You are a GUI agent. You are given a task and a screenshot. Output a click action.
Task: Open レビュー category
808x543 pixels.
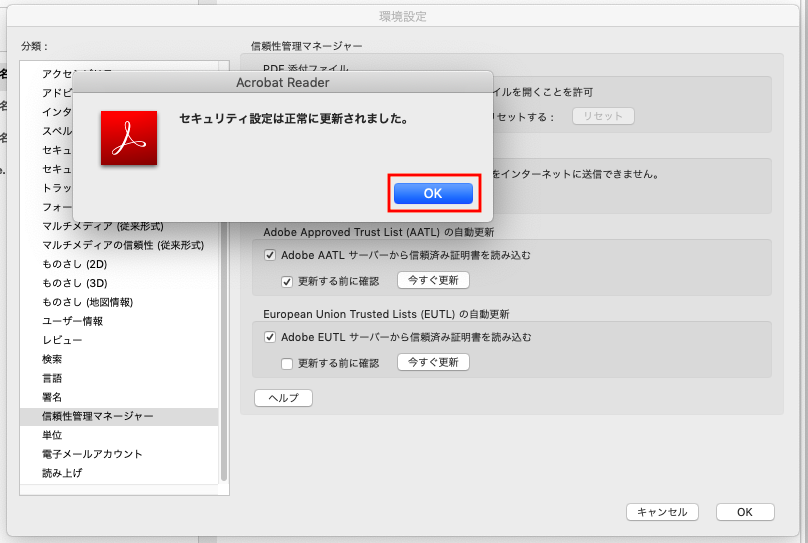pos(119,341)
